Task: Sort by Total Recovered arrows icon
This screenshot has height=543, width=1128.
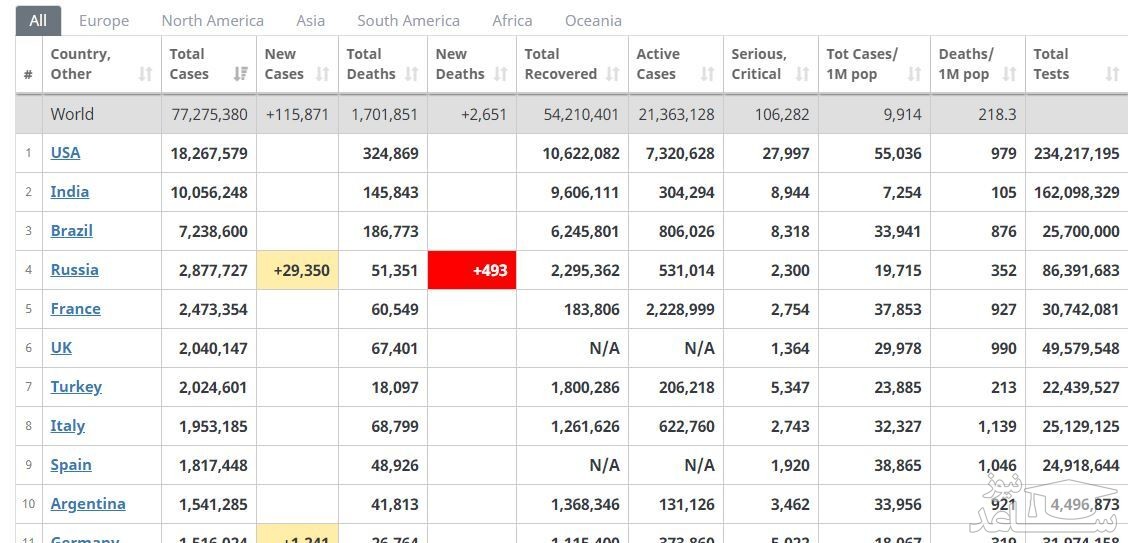Action: click(x=612, y=74)
